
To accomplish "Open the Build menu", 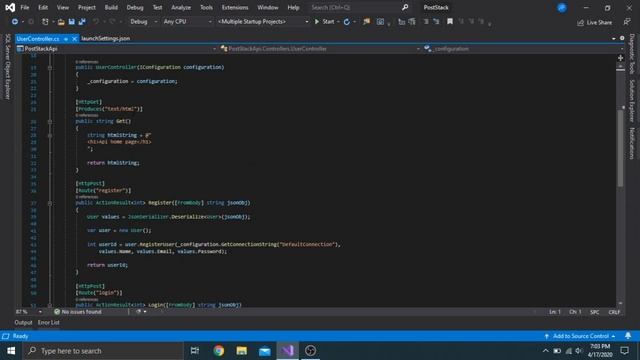I will tap(111, 7).
